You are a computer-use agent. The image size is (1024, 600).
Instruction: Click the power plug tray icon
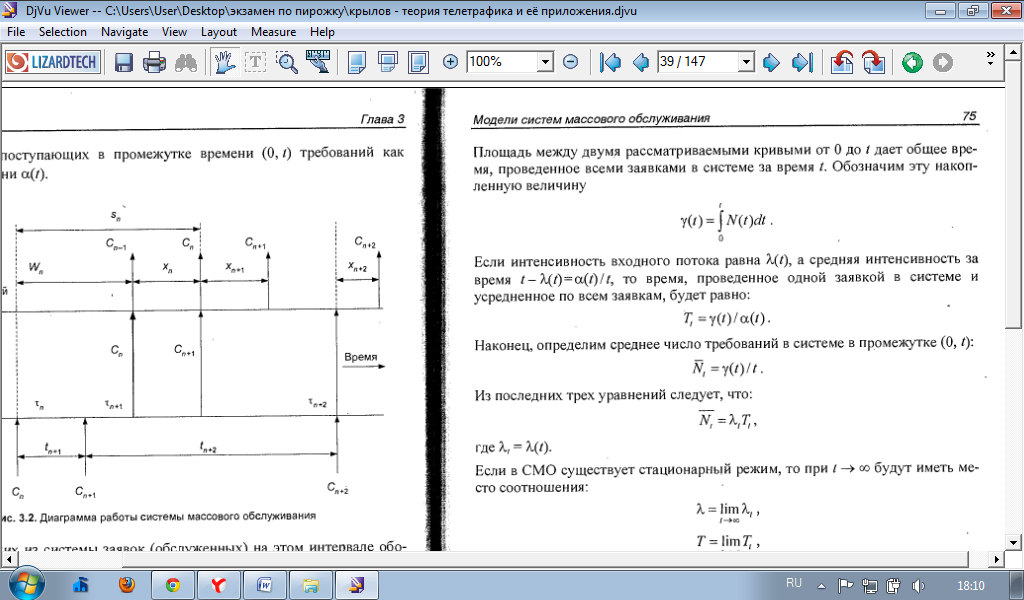click(894, 586)
